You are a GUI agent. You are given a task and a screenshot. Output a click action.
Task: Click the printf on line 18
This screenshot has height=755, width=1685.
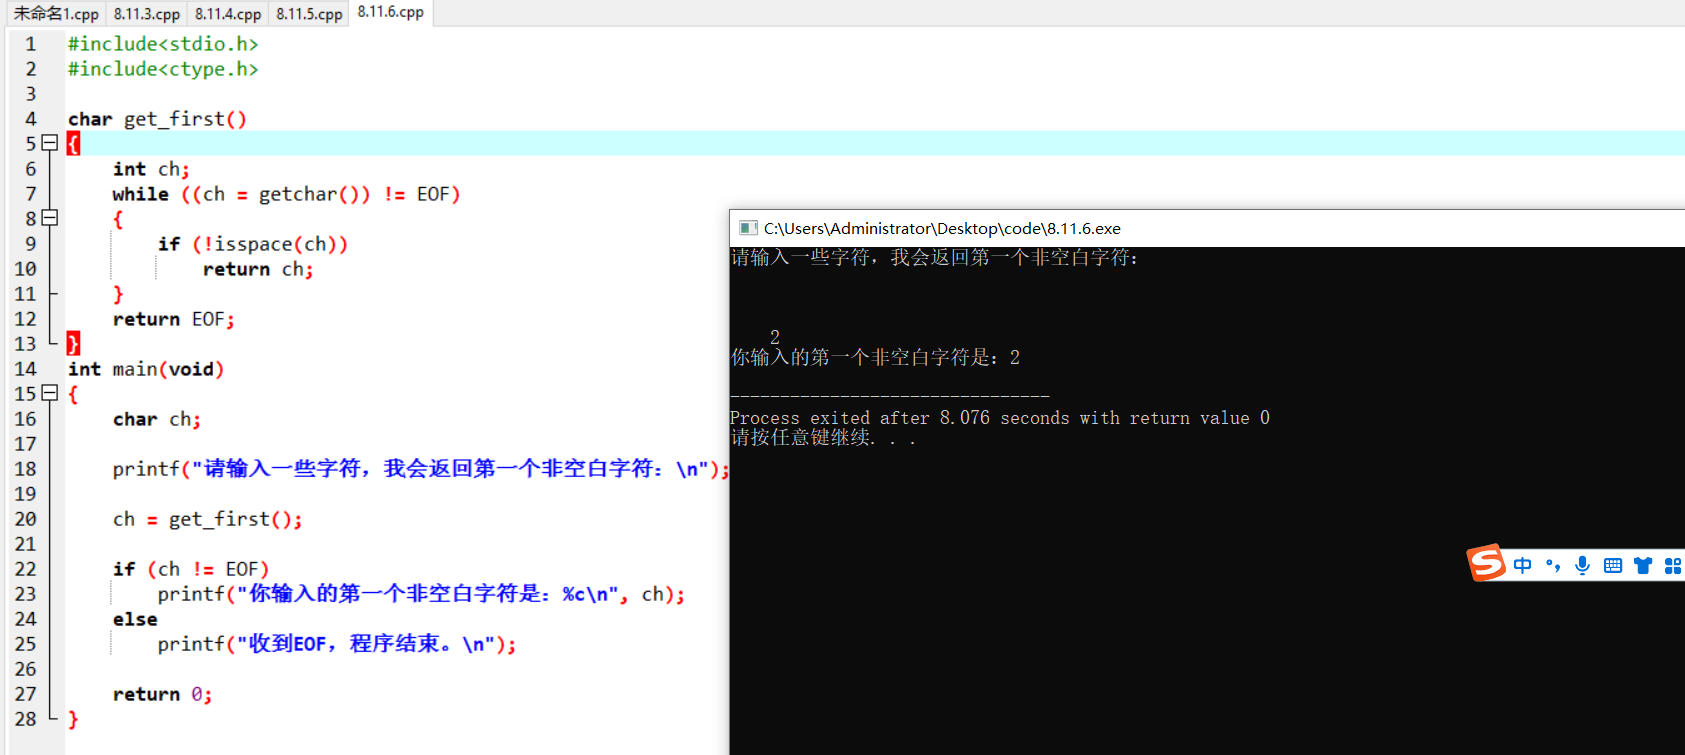[421, 469]
